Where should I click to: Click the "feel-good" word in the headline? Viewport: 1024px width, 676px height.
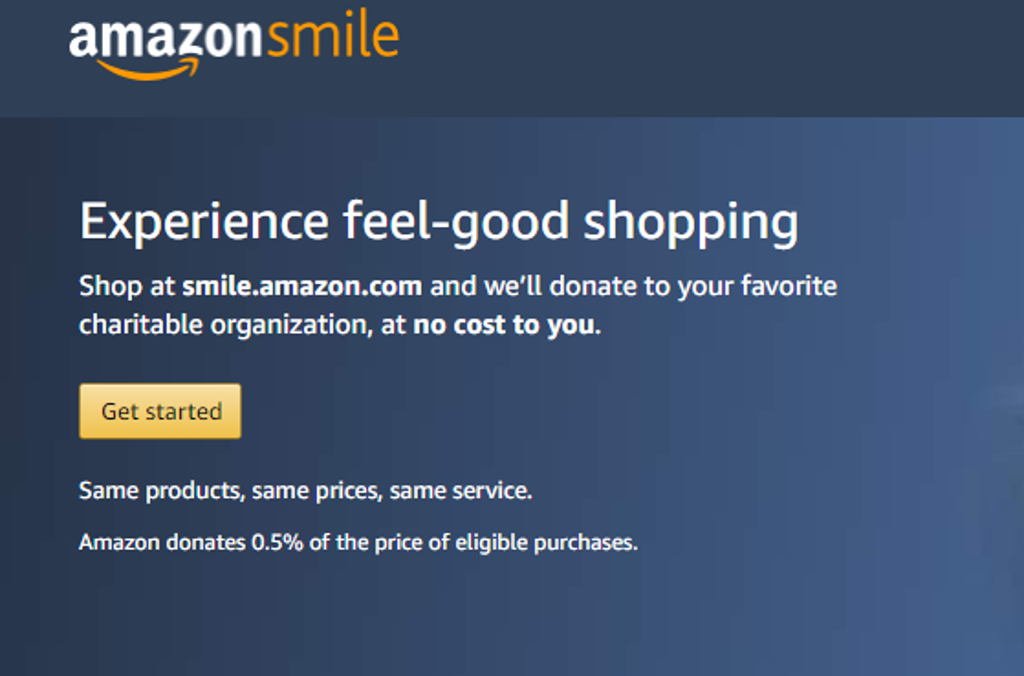(x=456, y=223)
